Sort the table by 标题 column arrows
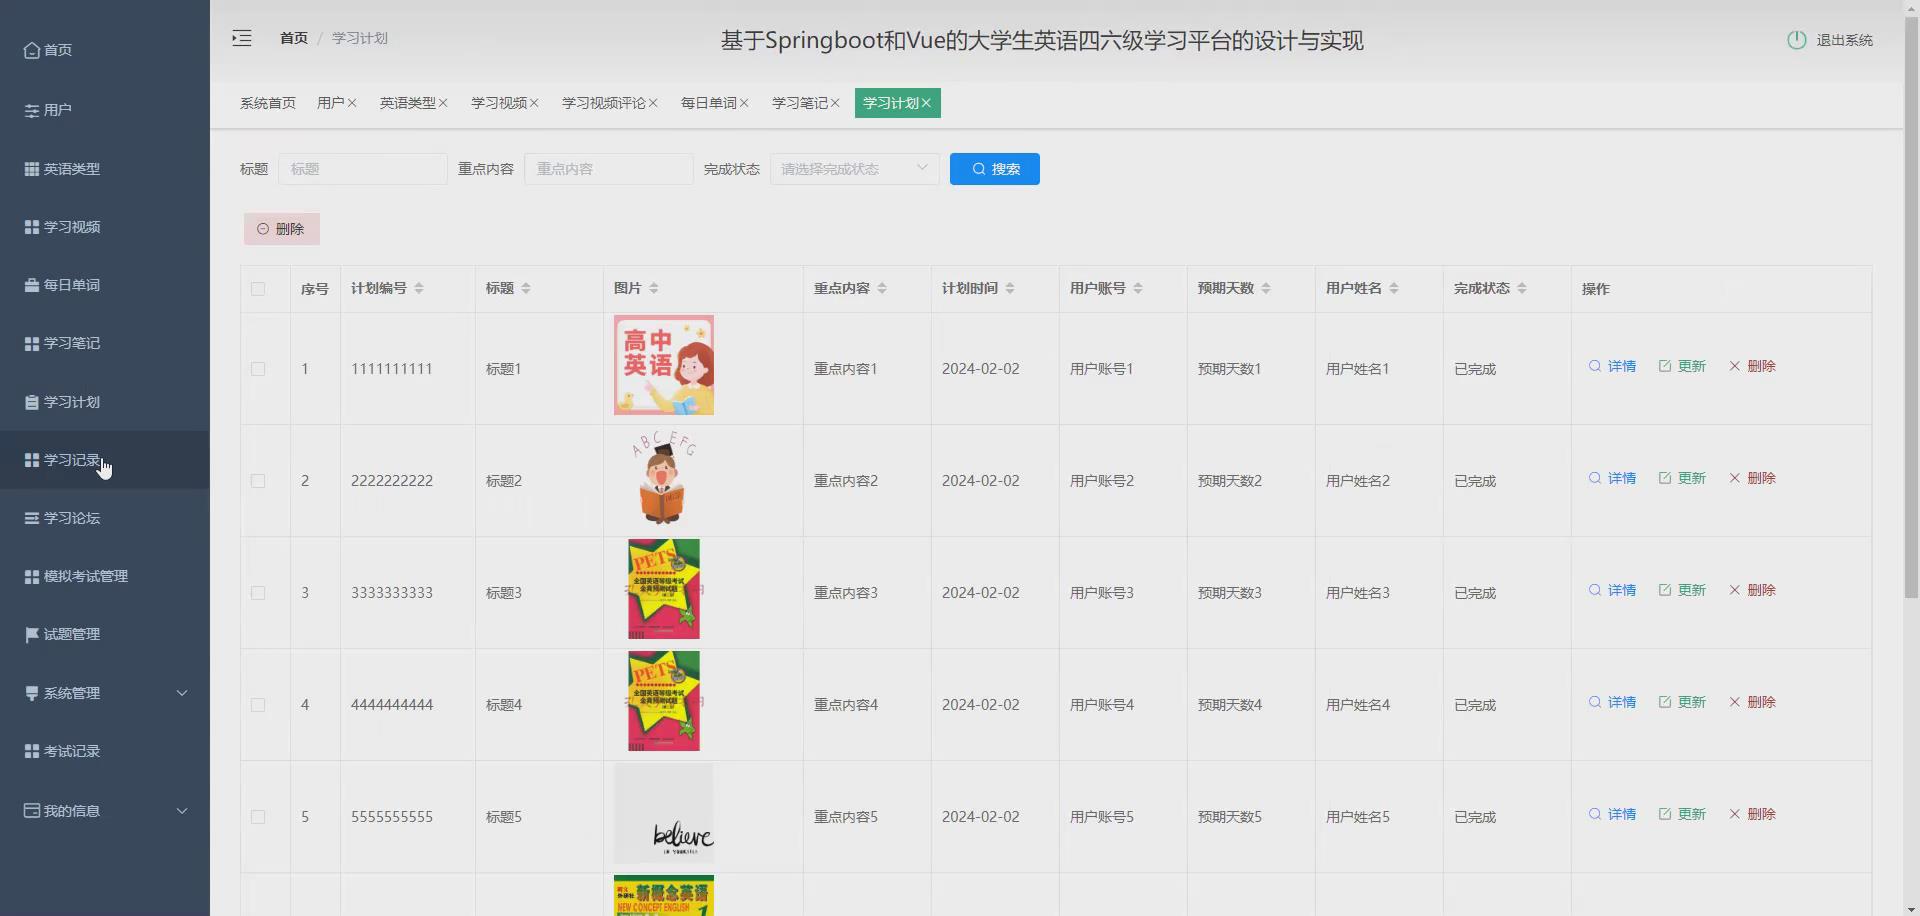Image resolution: width=1920 pixels, height=916 pixels. pos(526,288)
